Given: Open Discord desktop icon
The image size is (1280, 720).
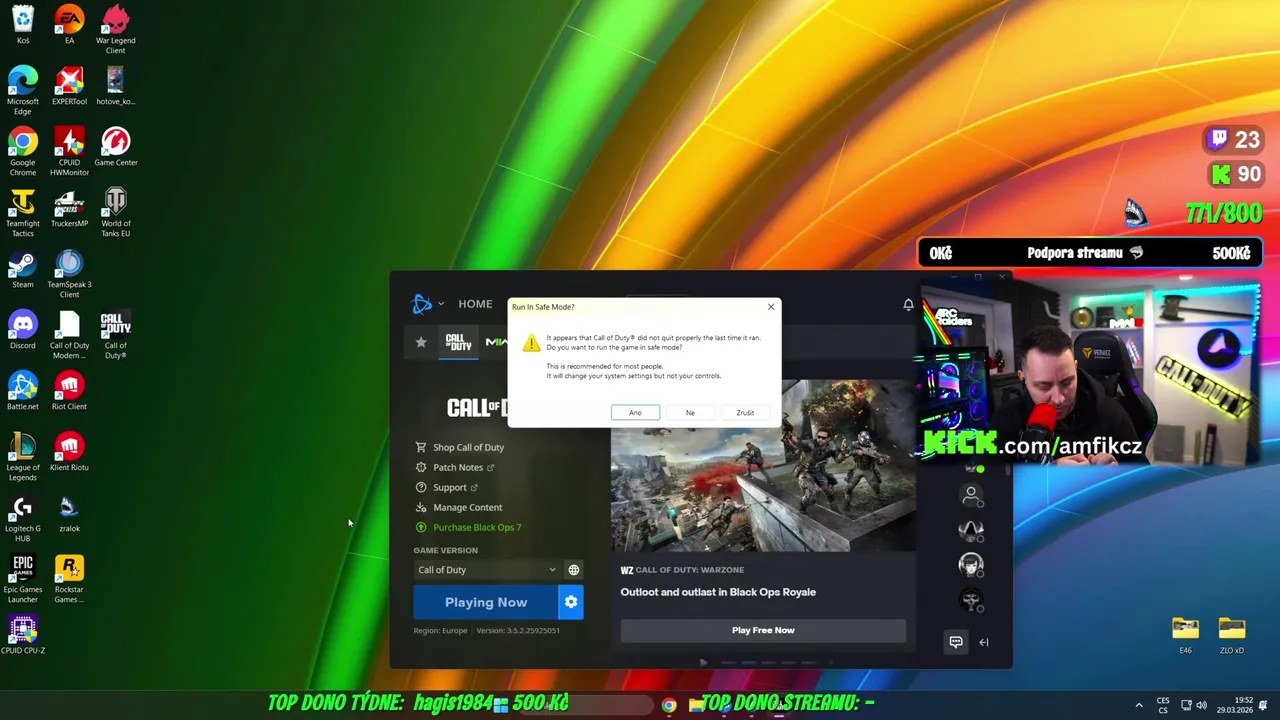Looking at the screenshot, I should [23, 330].
